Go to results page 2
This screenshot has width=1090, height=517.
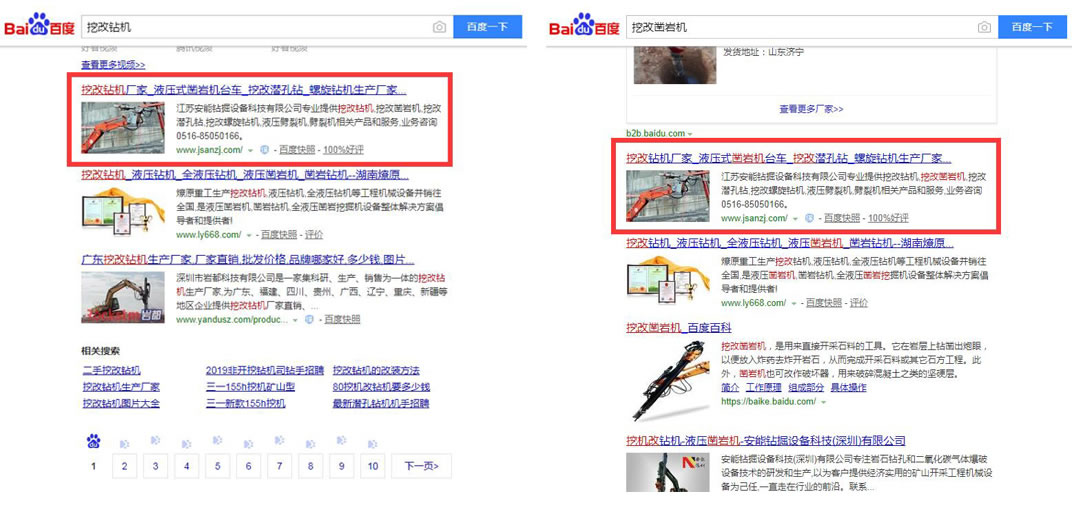(x=124, y=466)
